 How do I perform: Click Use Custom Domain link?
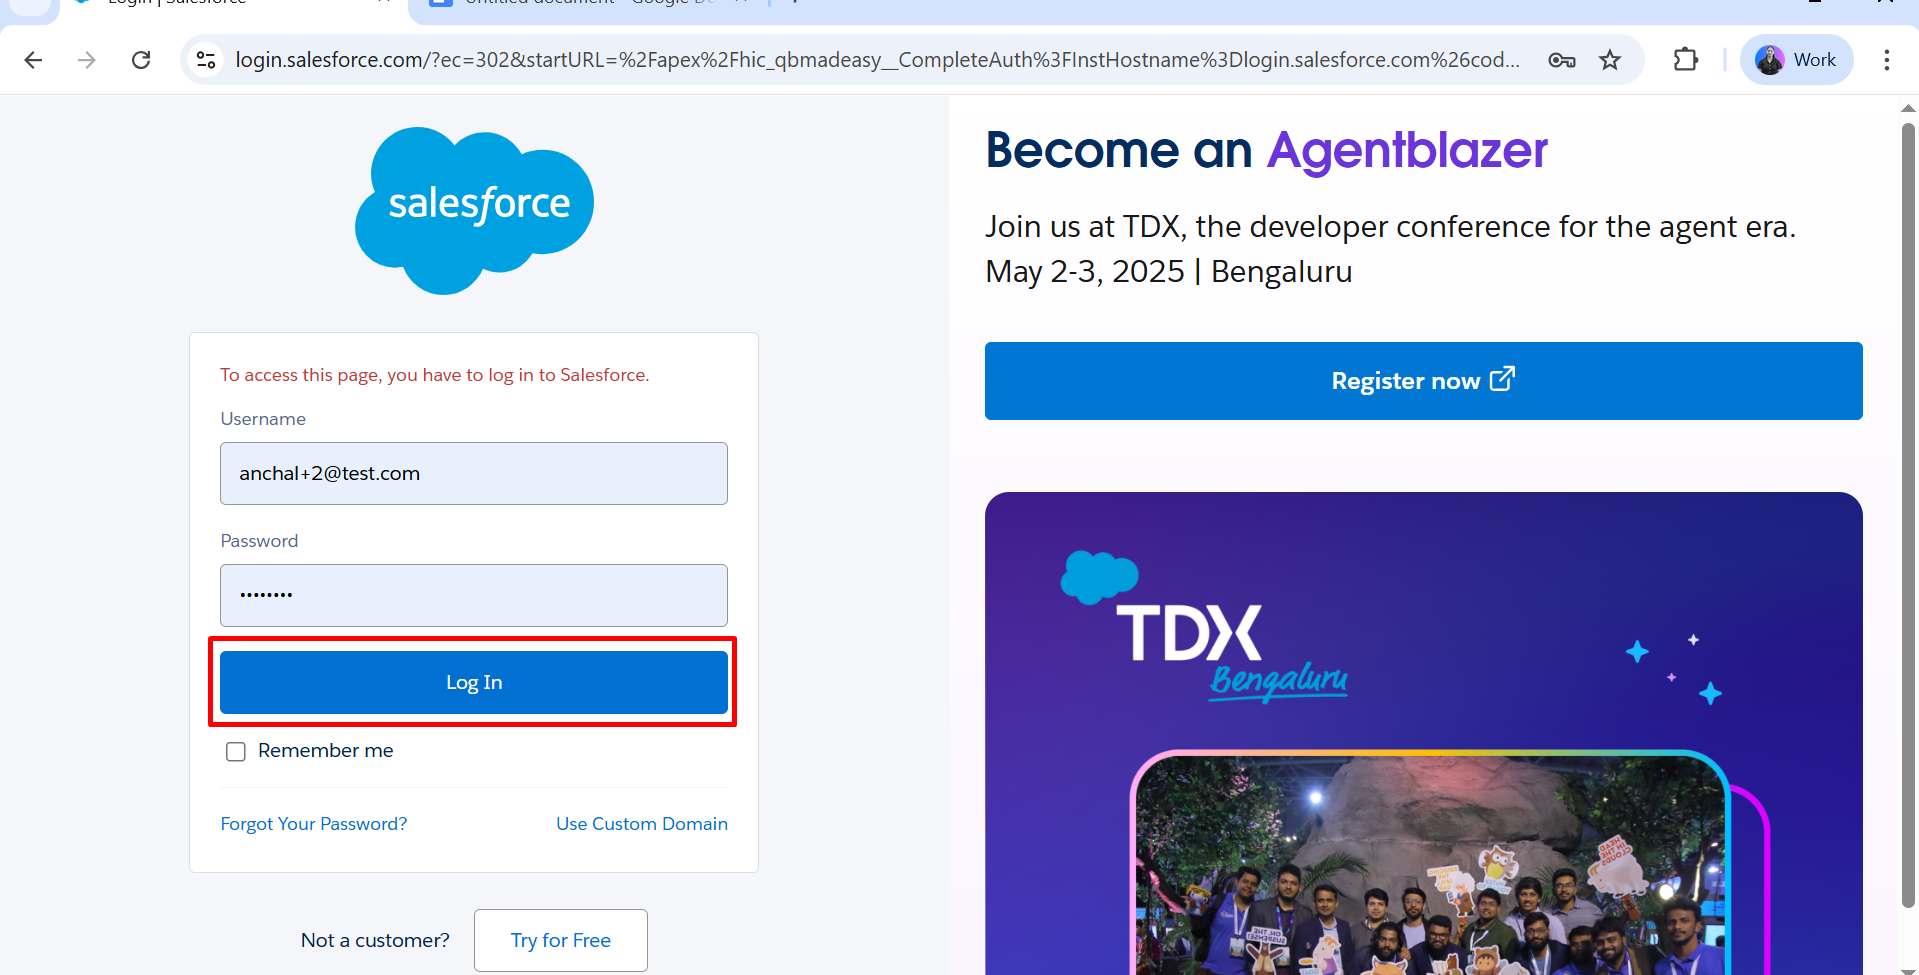[x=642, y=824]
